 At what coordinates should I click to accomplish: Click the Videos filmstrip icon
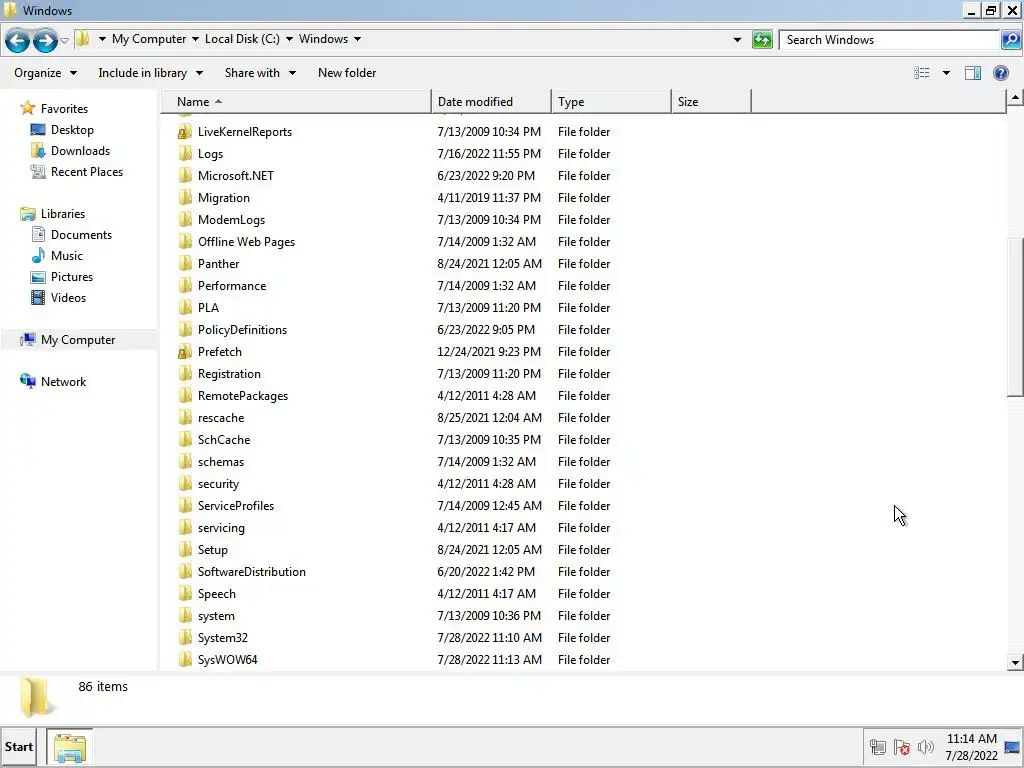[x=38, y=298]
